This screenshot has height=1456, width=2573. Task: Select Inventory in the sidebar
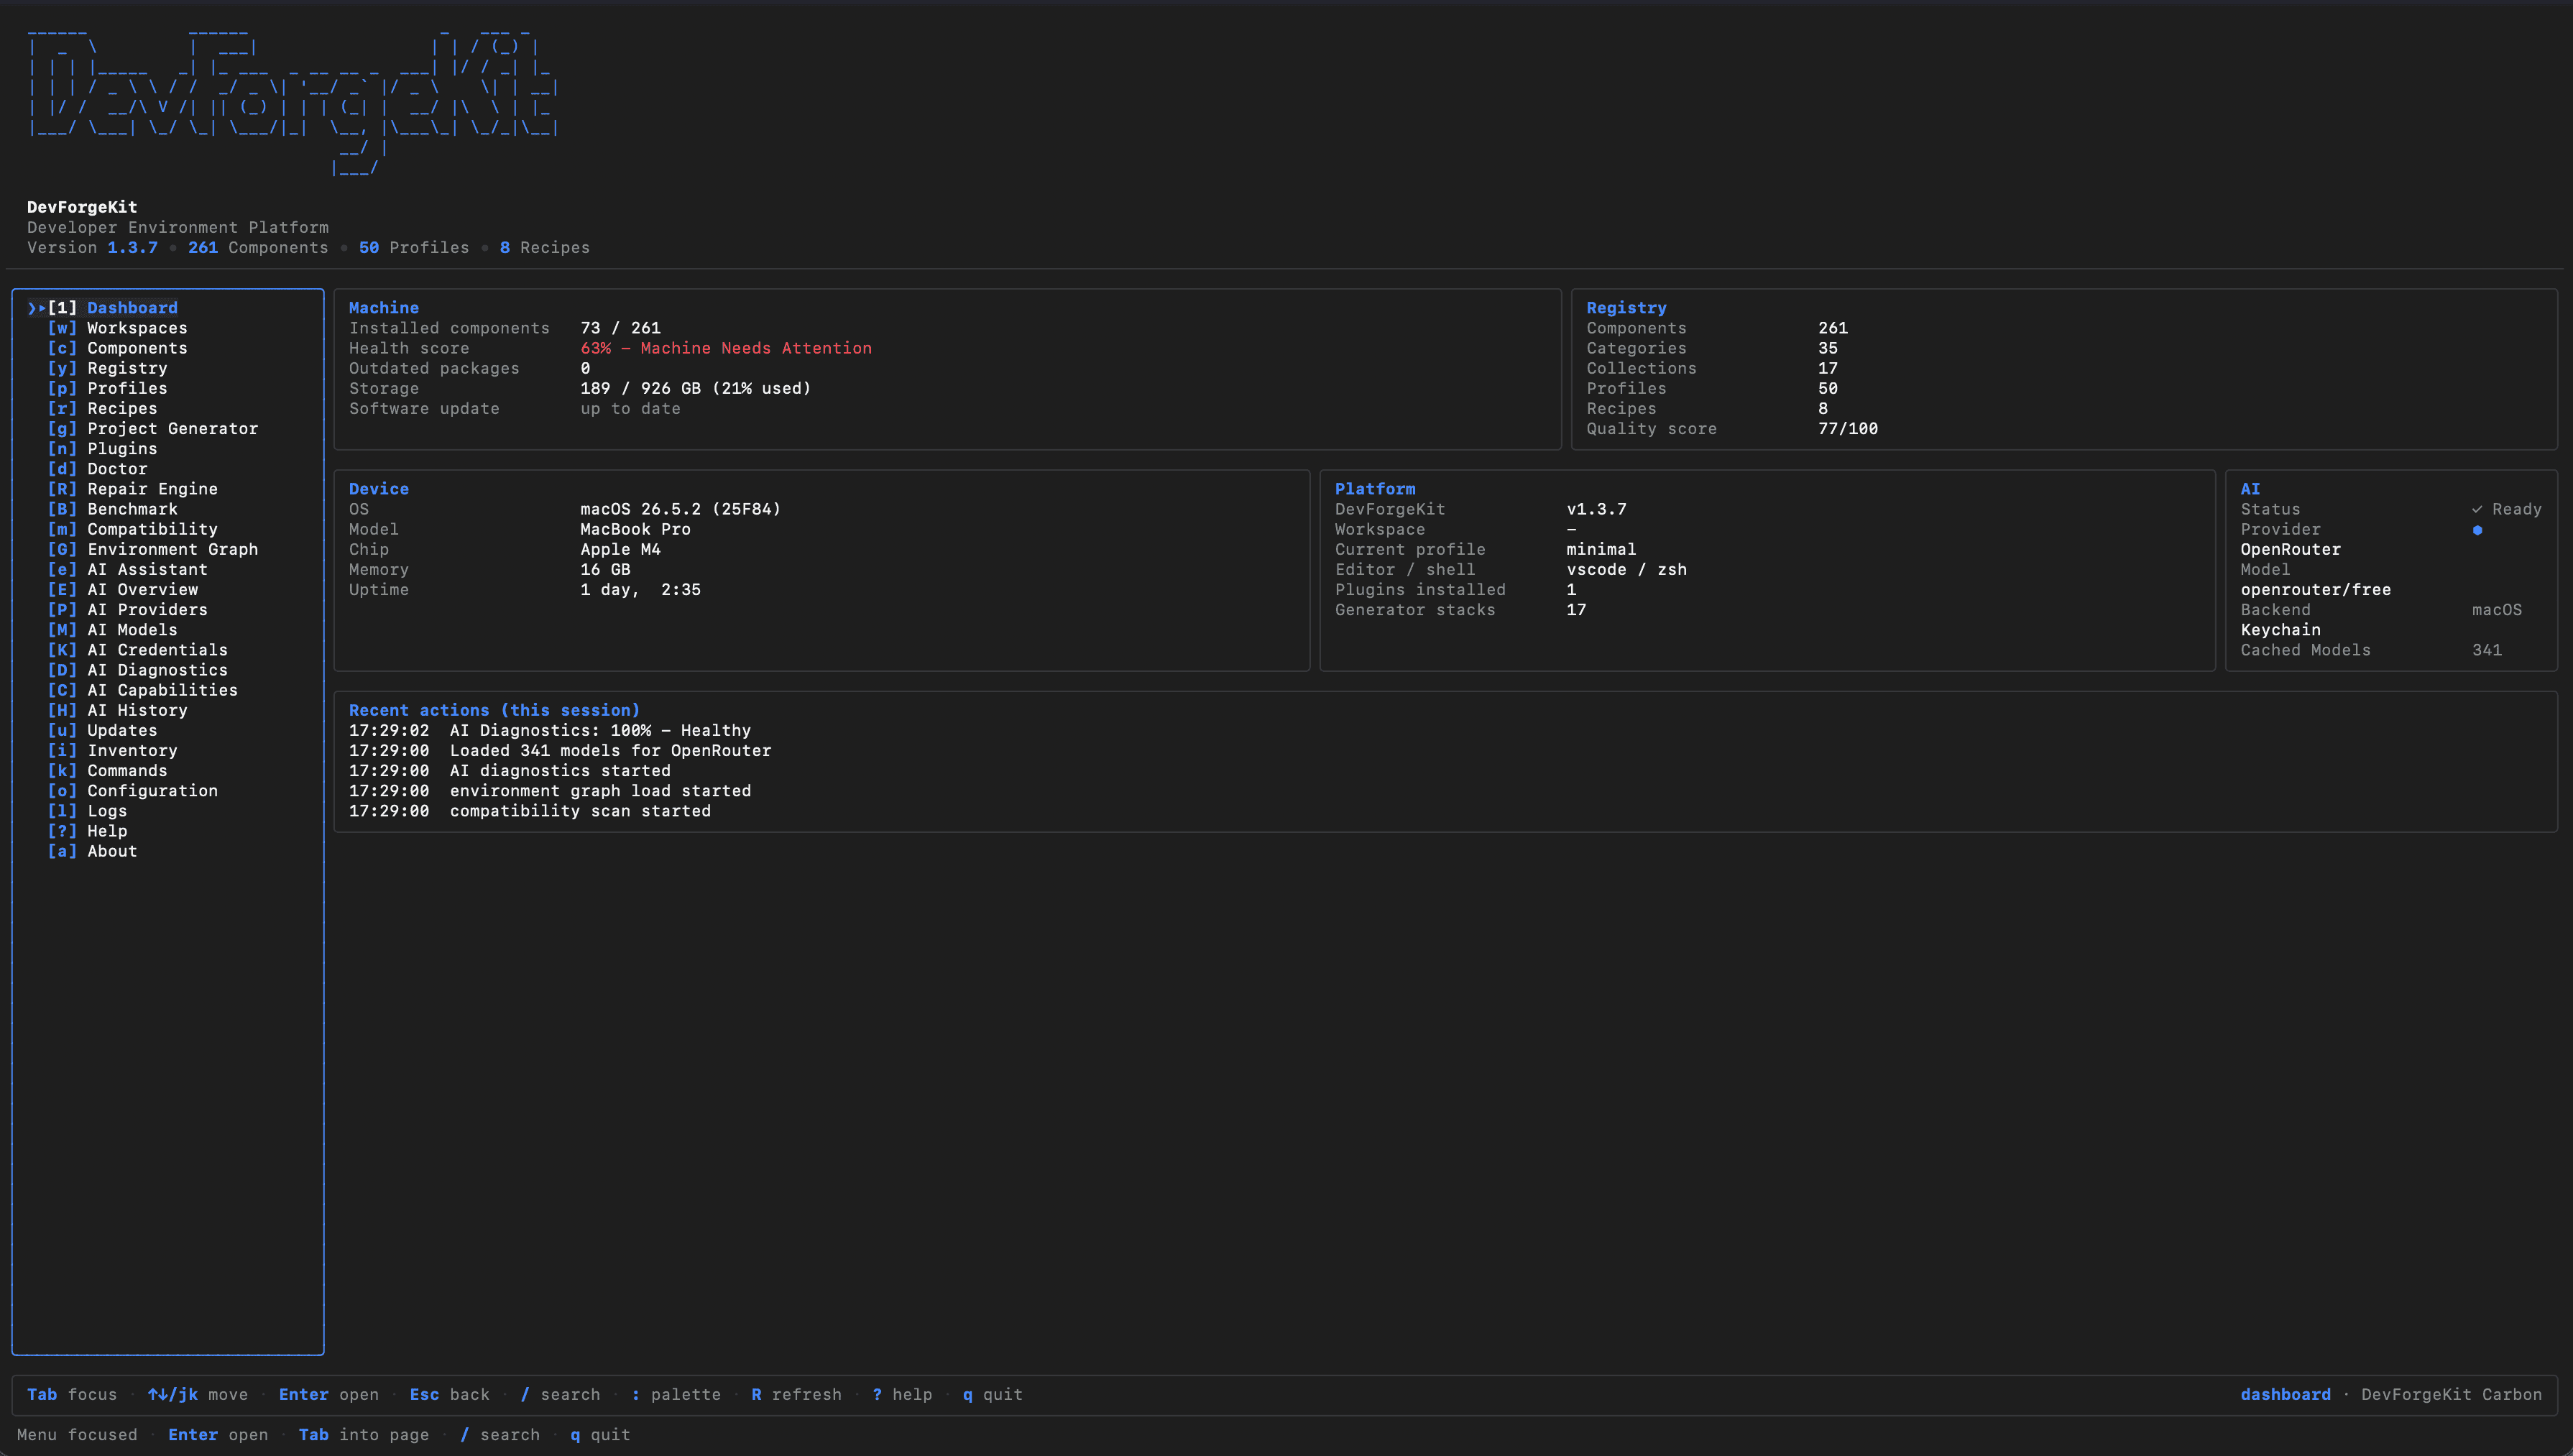pos(112,750)
